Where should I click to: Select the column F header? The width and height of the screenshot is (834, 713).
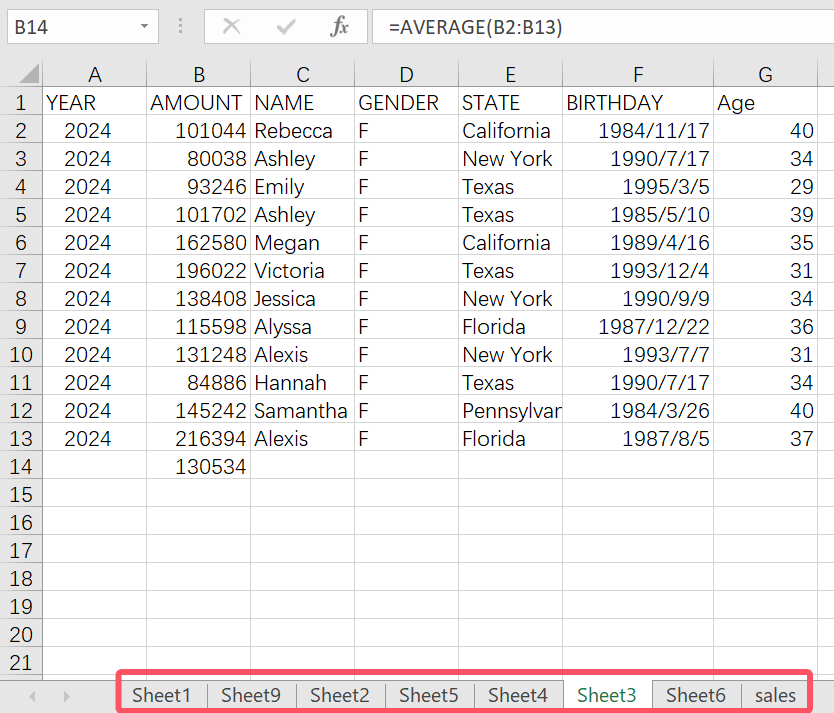[638, 74]
